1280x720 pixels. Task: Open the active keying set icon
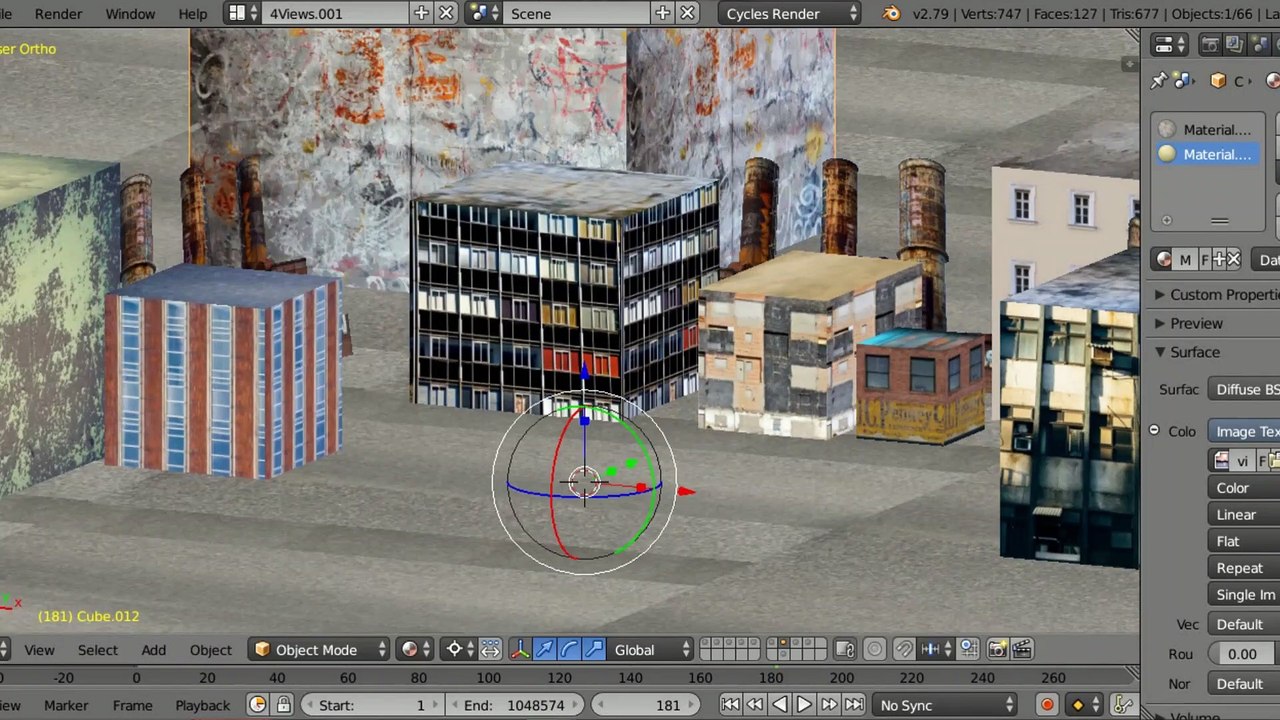point(1124,705)
